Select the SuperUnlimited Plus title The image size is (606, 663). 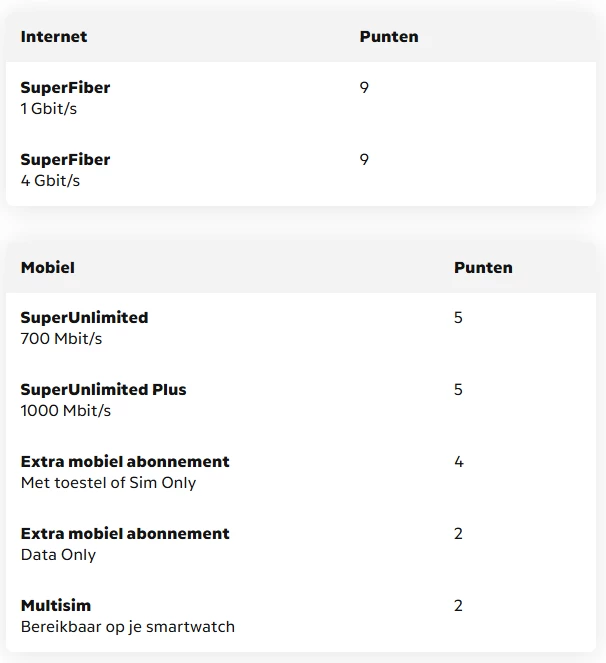pos(103,389)
